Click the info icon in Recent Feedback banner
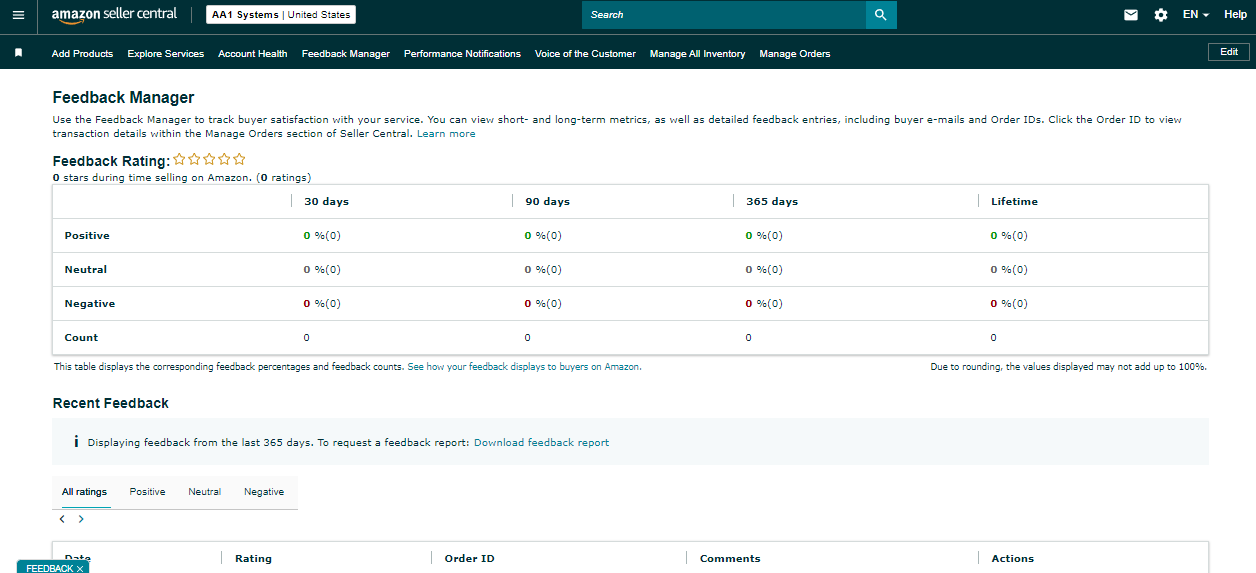This screenshot has width=1256, height=573. click(x=76, y=442)
